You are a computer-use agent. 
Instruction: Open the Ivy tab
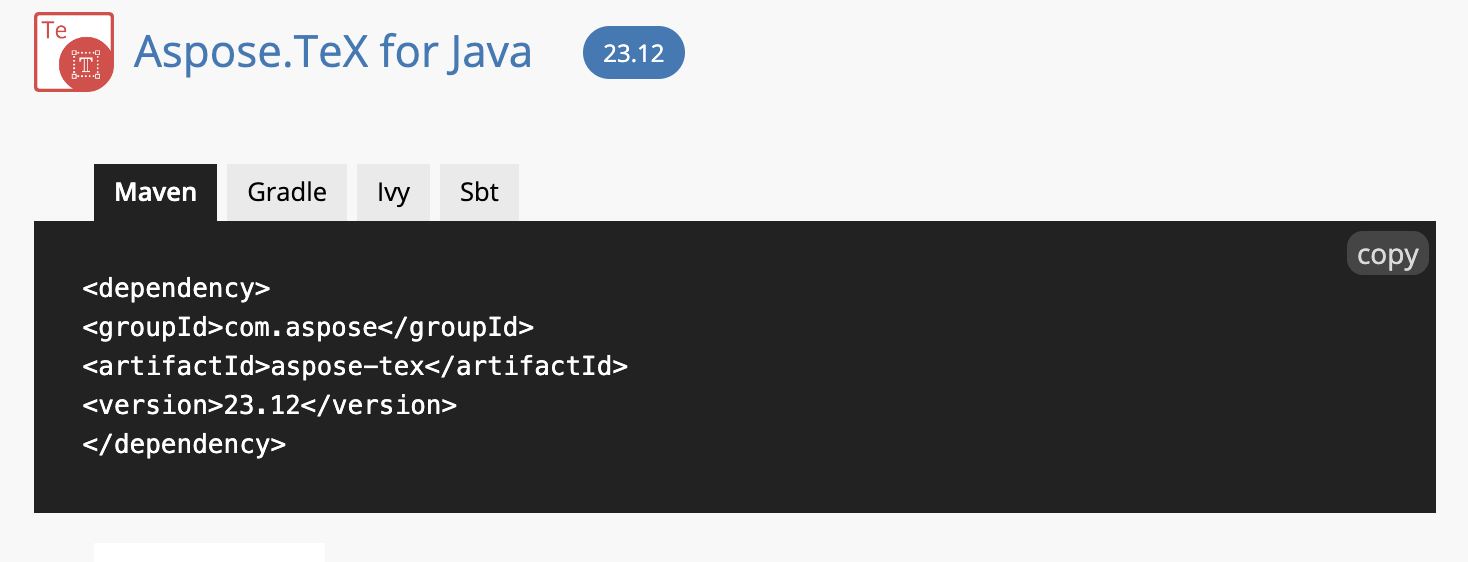click(393, 192)
